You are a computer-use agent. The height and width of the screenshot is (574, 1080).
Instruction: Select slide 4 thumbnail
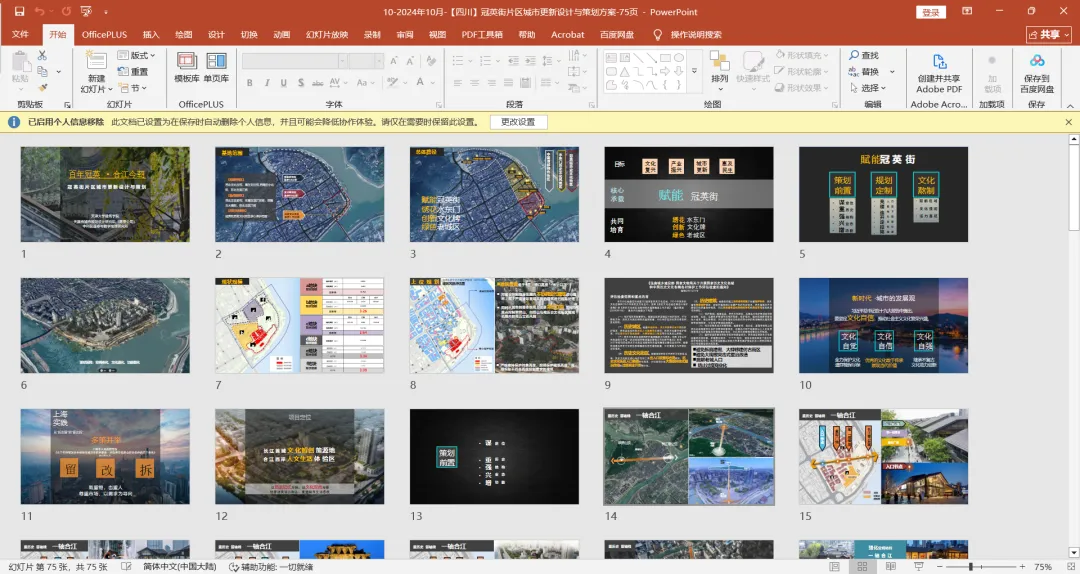689,194
